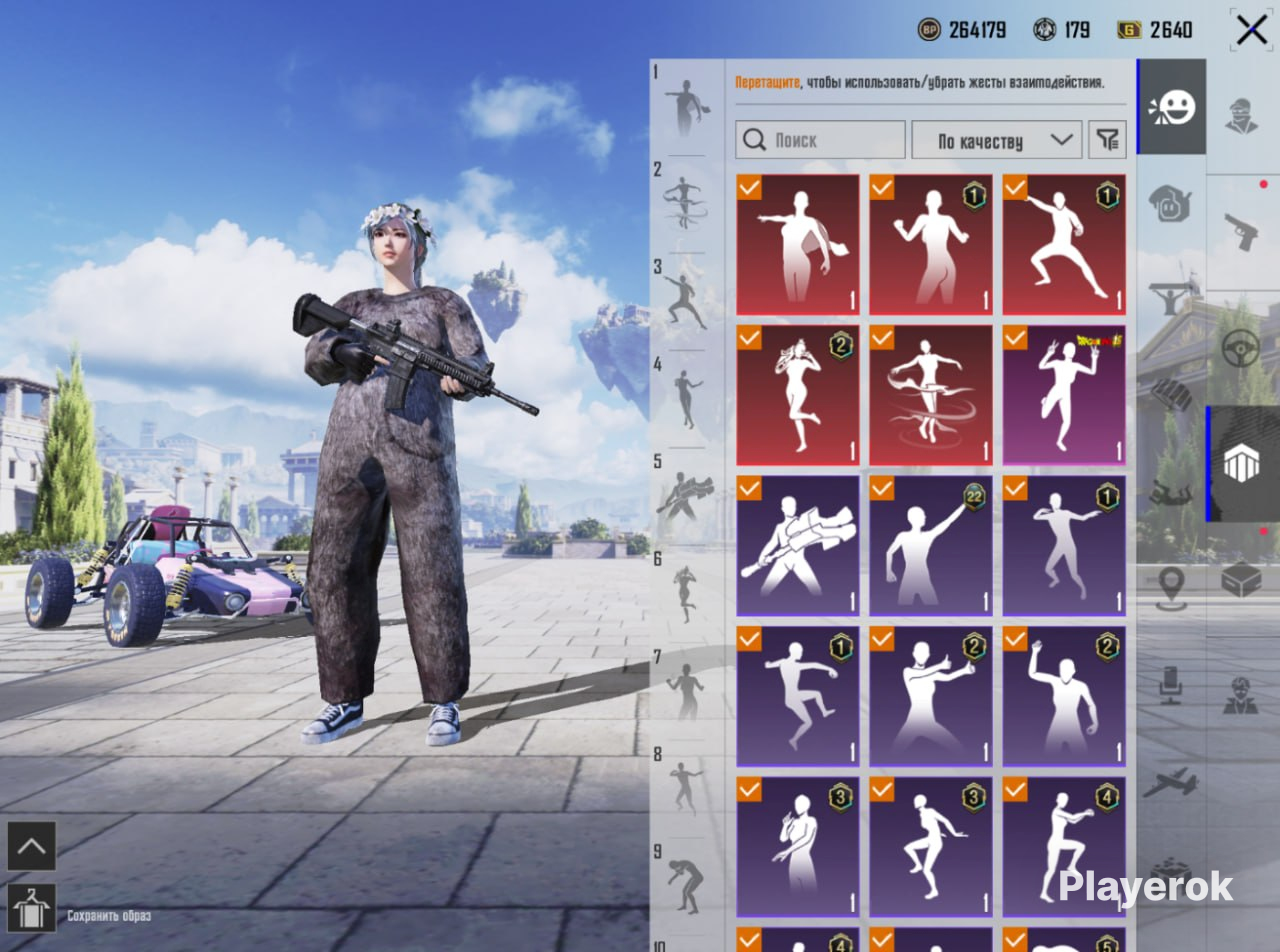Image resolution: width=1280 pixels, height=952 pixels.
Task: Toggle checkmark on the heavy weapon emote
Action: (x=749, y=488)
